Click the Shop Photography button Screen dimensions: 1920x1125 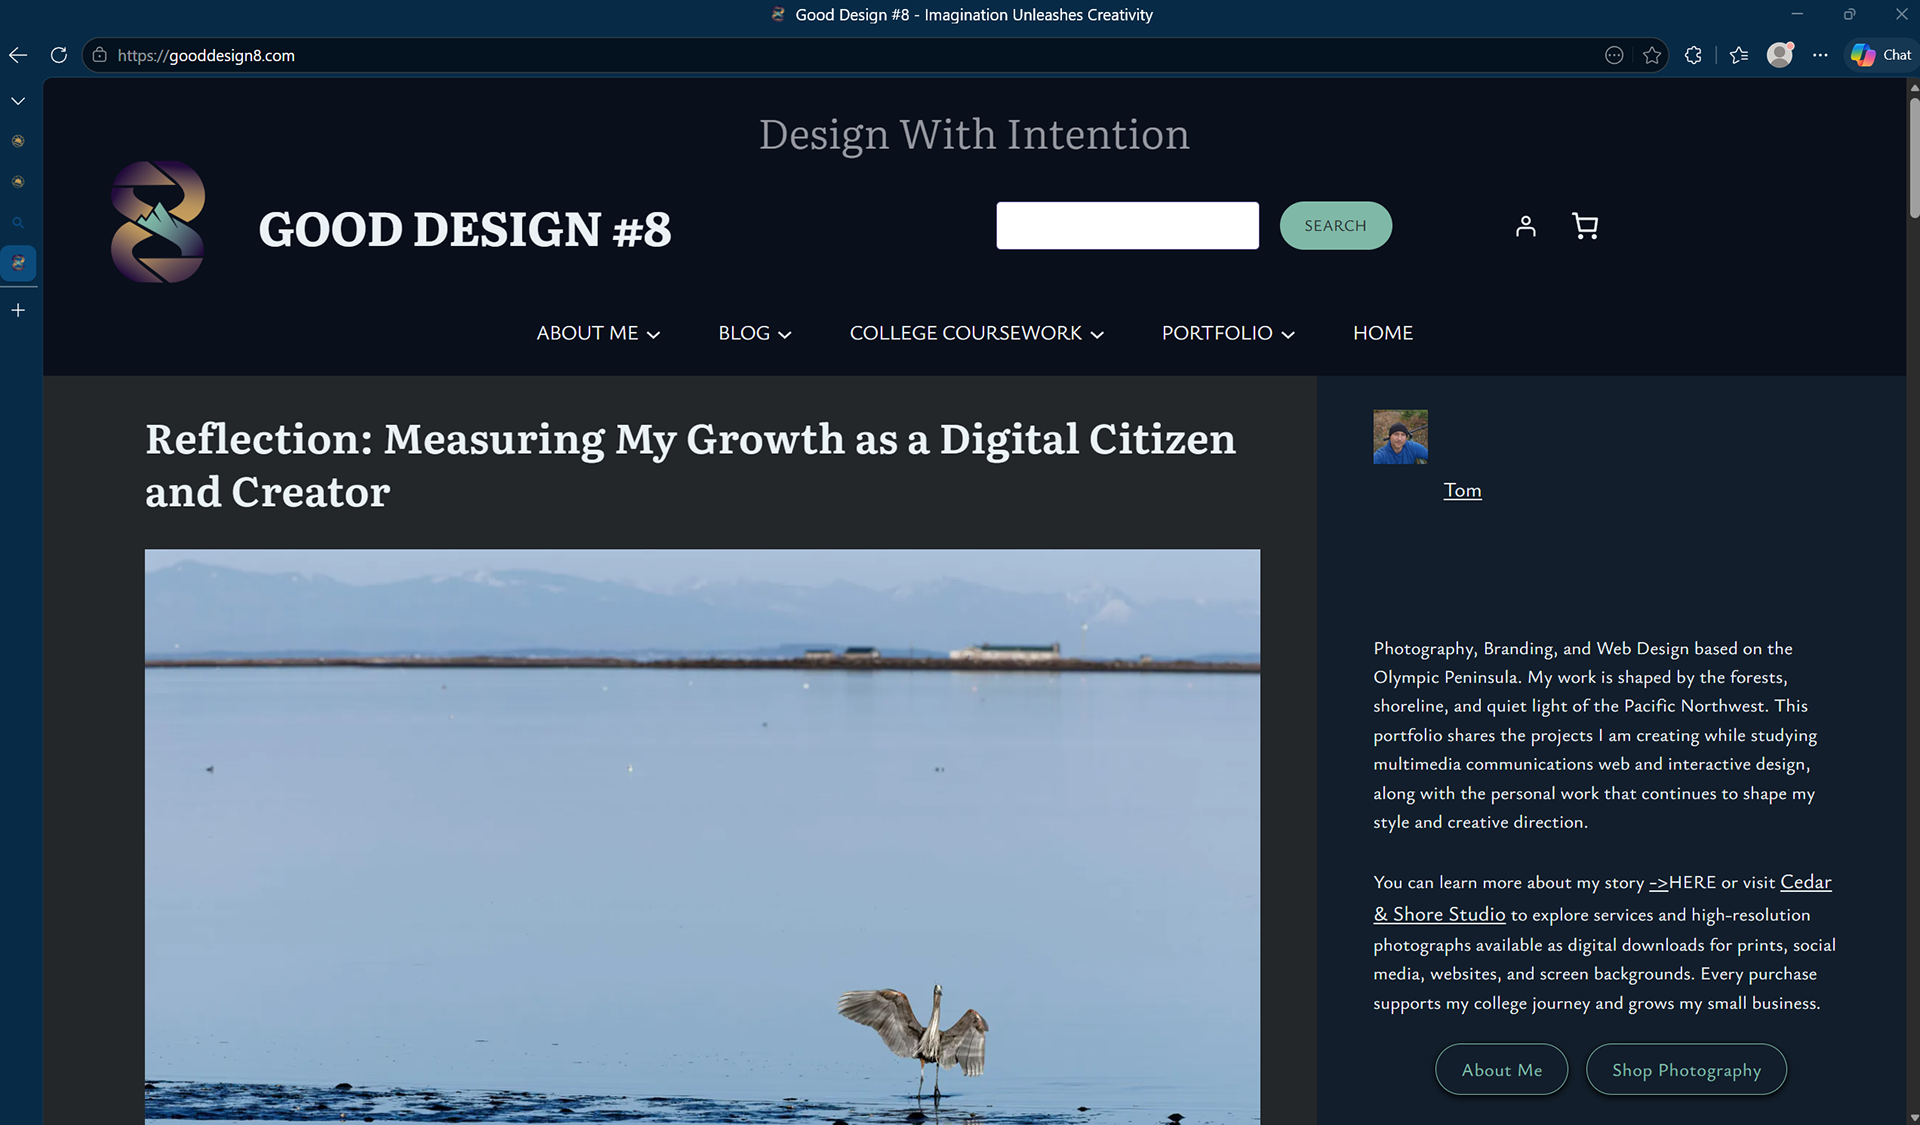click(x=1686, y=1070)
